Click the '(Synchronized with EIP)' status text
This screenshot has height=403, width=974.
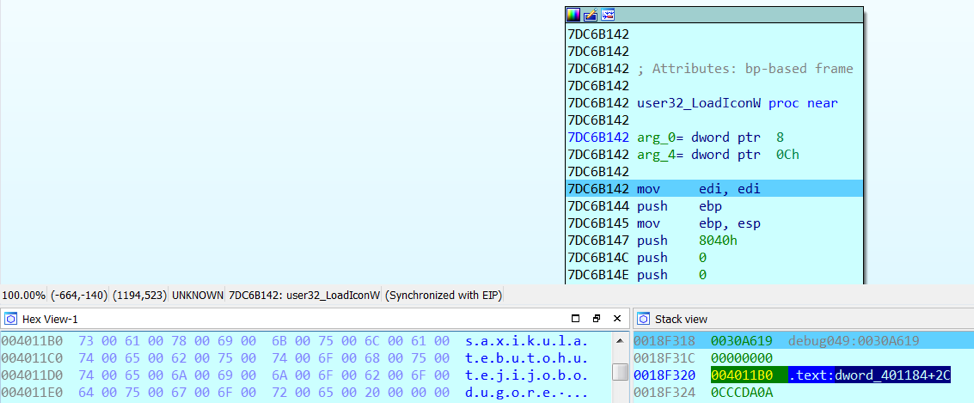[x=444, y=294]
